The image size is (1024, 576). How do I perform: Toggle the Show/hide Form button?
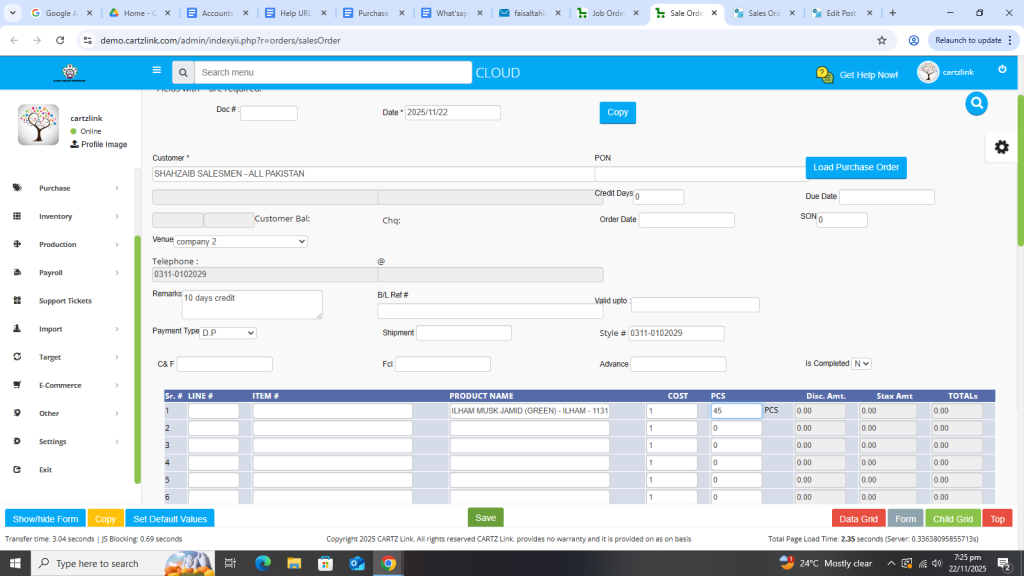pyautogui.click(x=45, y=519)
